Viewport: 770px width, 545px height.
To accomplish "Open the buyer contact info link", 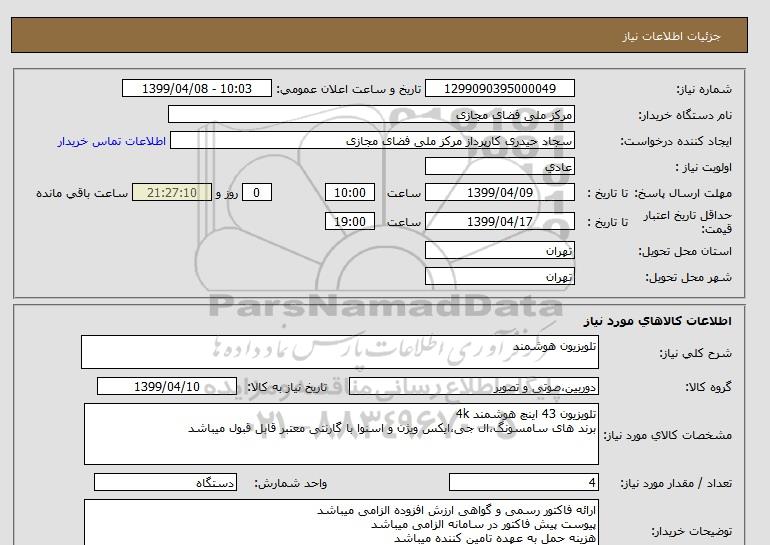I will [111, 141].
